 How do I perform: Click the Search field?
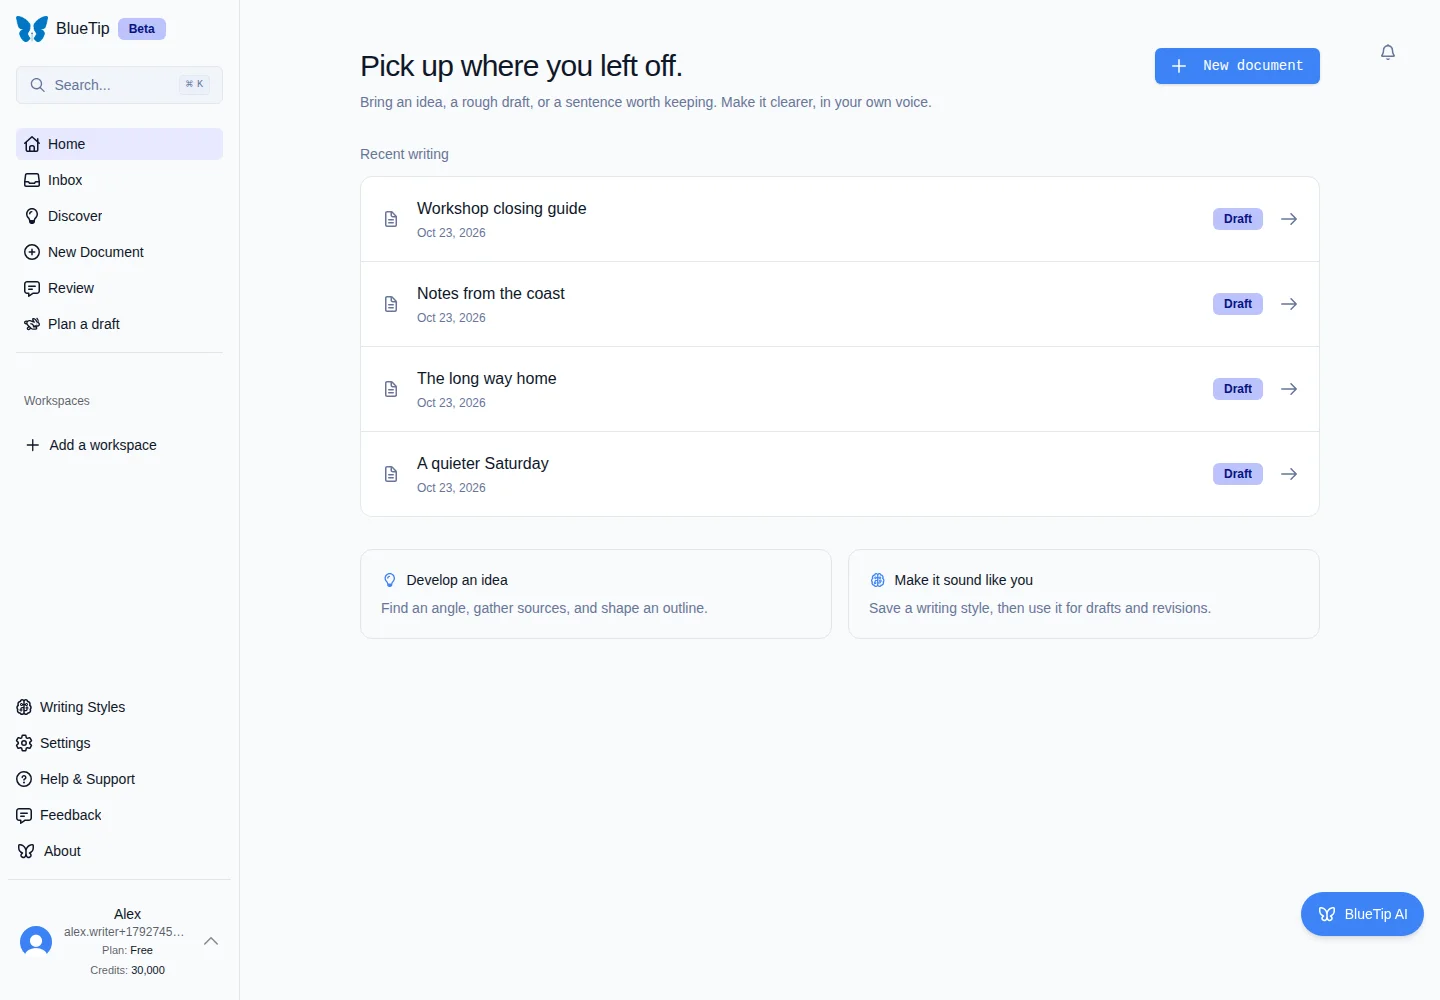coord(119,85)
